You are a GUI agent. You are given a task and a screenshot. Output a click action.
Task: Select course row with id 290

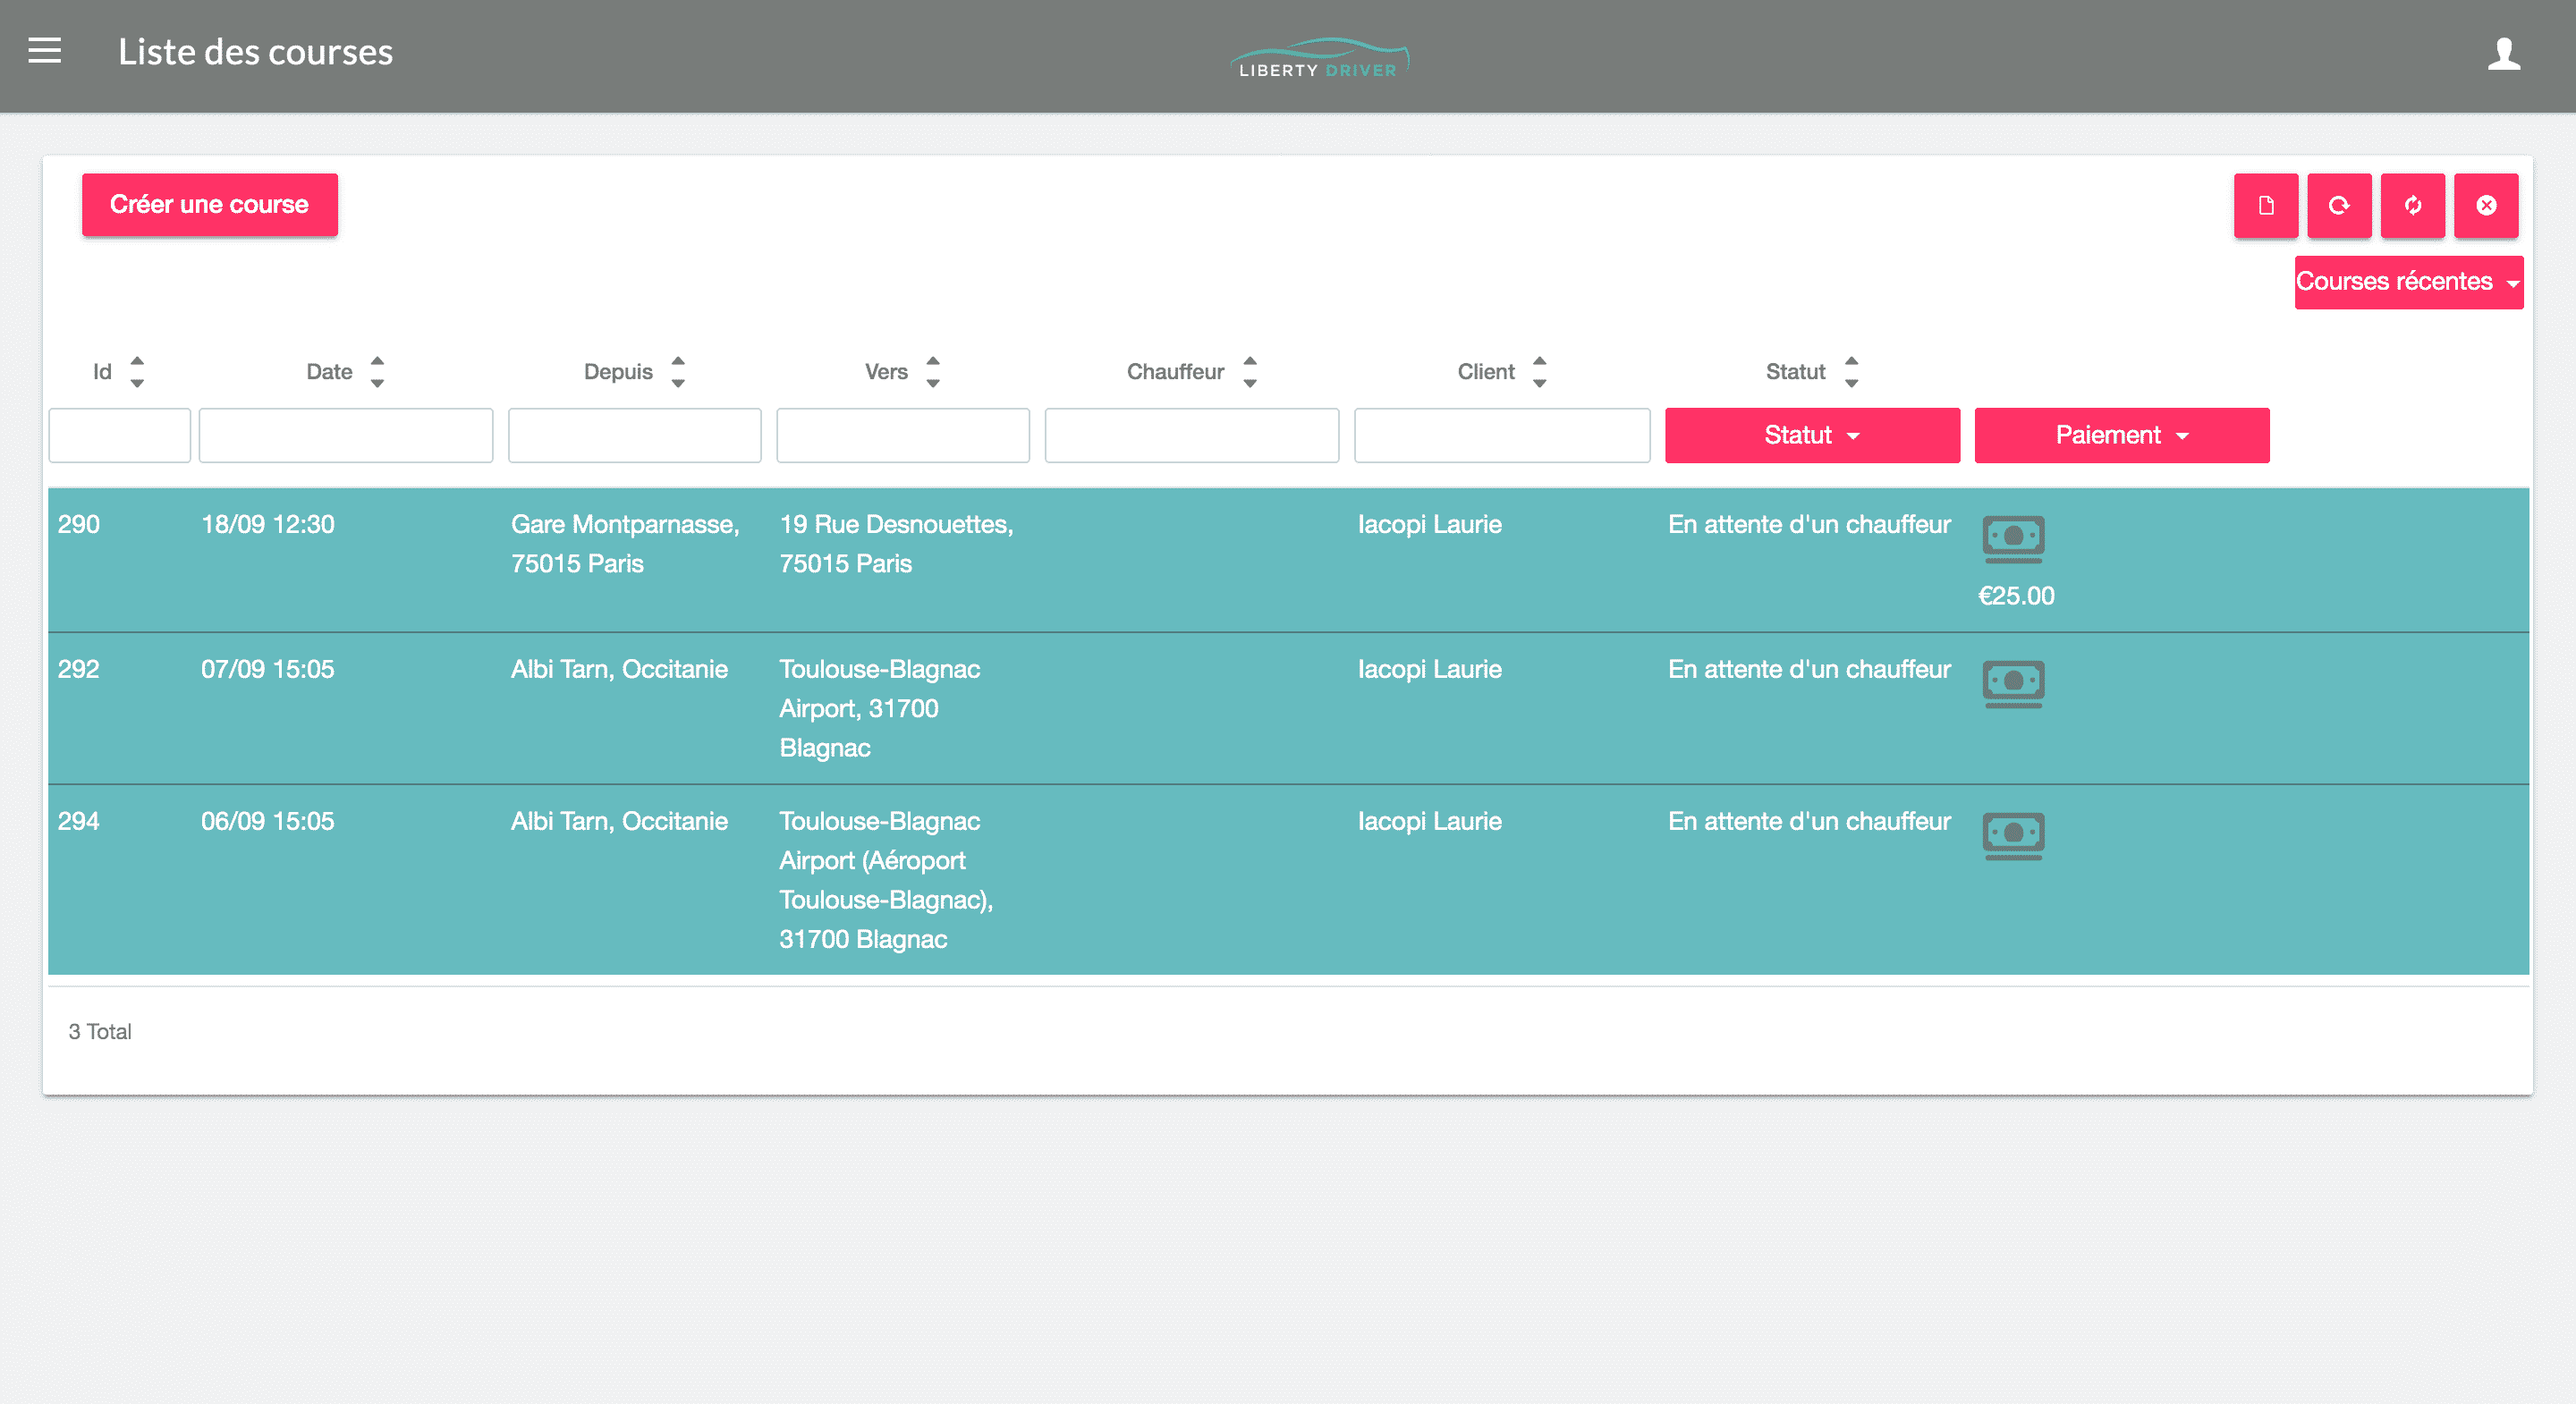point(1288,560)
